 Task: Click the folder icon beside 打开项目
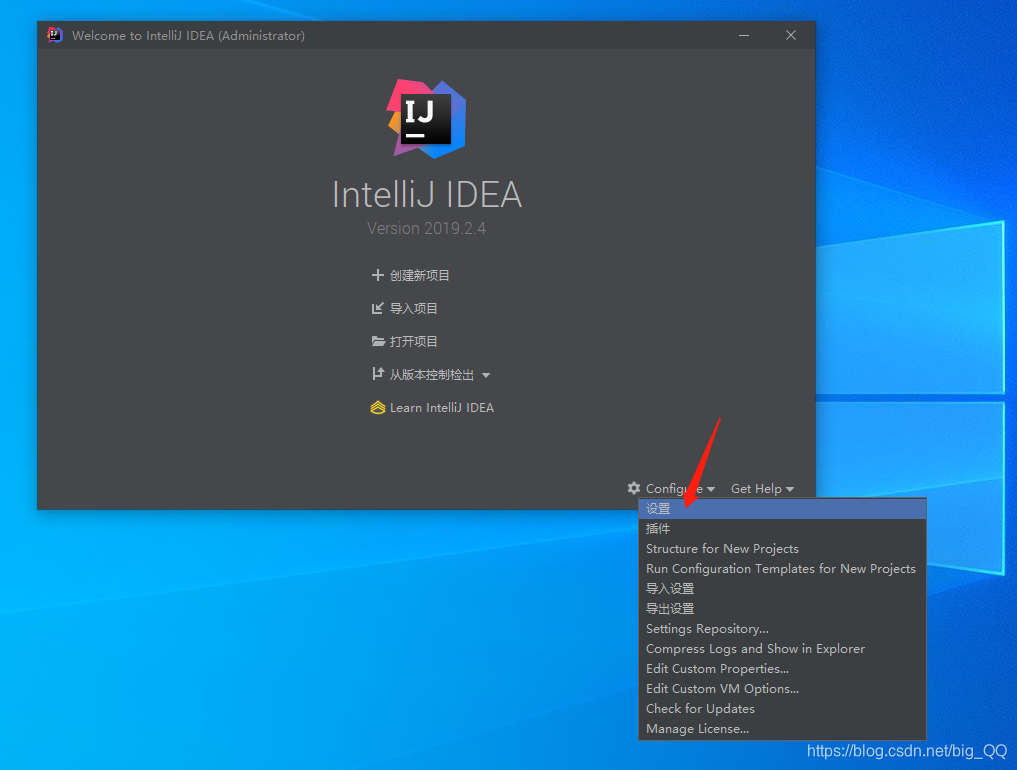pyautogui.click(x=378, y=341)
